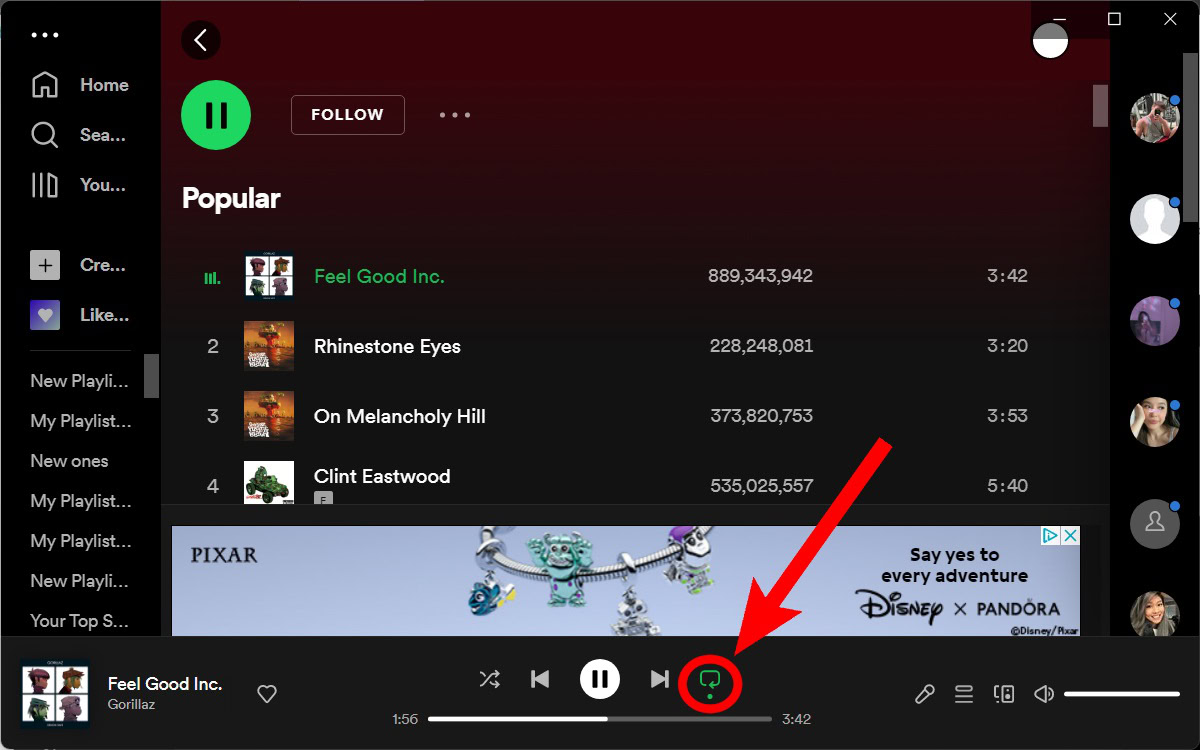Viewport: 1200px width, 750px height.
Task: Click the Clint Eastwood album thumbnail
Action: [x=269, y=482]
